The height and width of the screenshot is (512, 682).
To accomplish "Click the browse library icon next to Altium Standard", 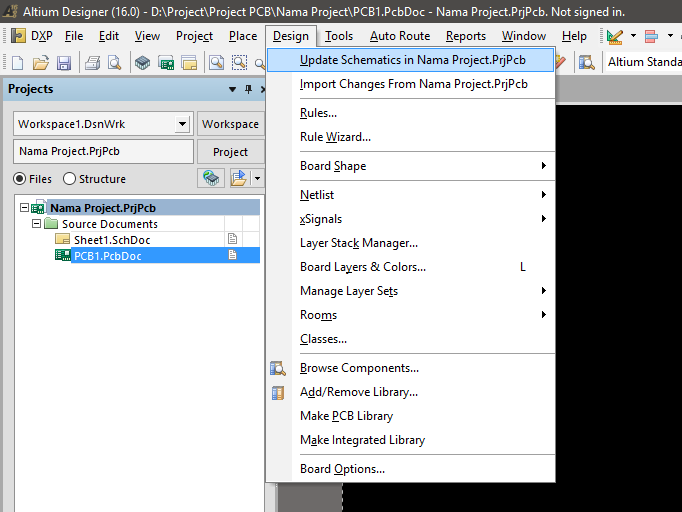I will click(x=586, y=63).
